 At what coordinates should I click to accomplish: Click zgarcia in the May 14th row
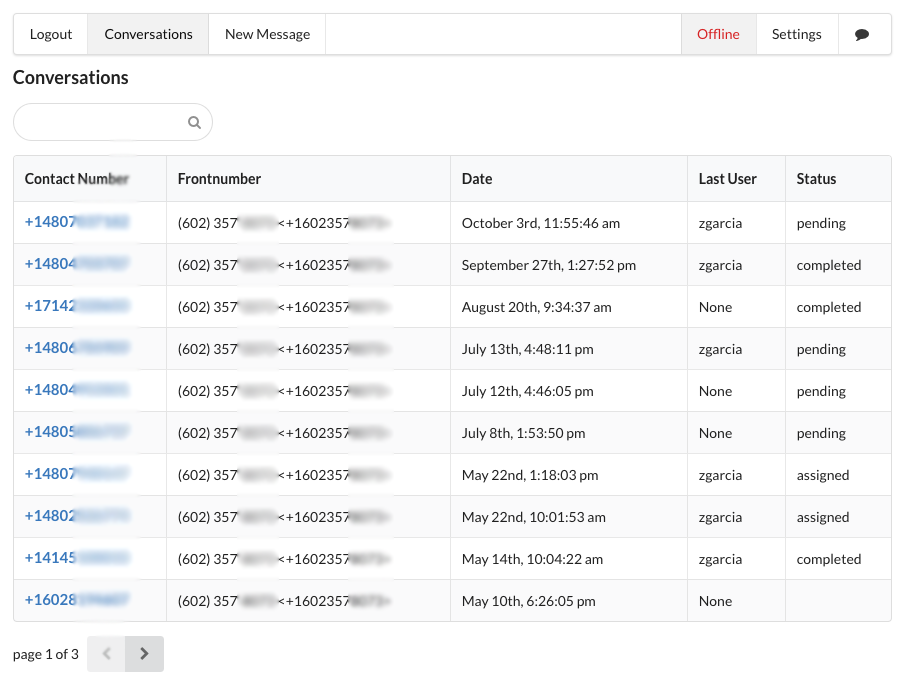720,559
